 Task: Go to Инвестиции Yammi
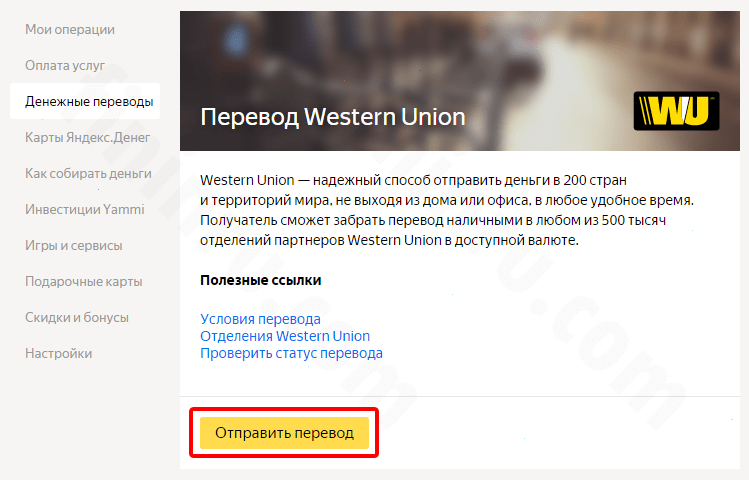(85, 209)
